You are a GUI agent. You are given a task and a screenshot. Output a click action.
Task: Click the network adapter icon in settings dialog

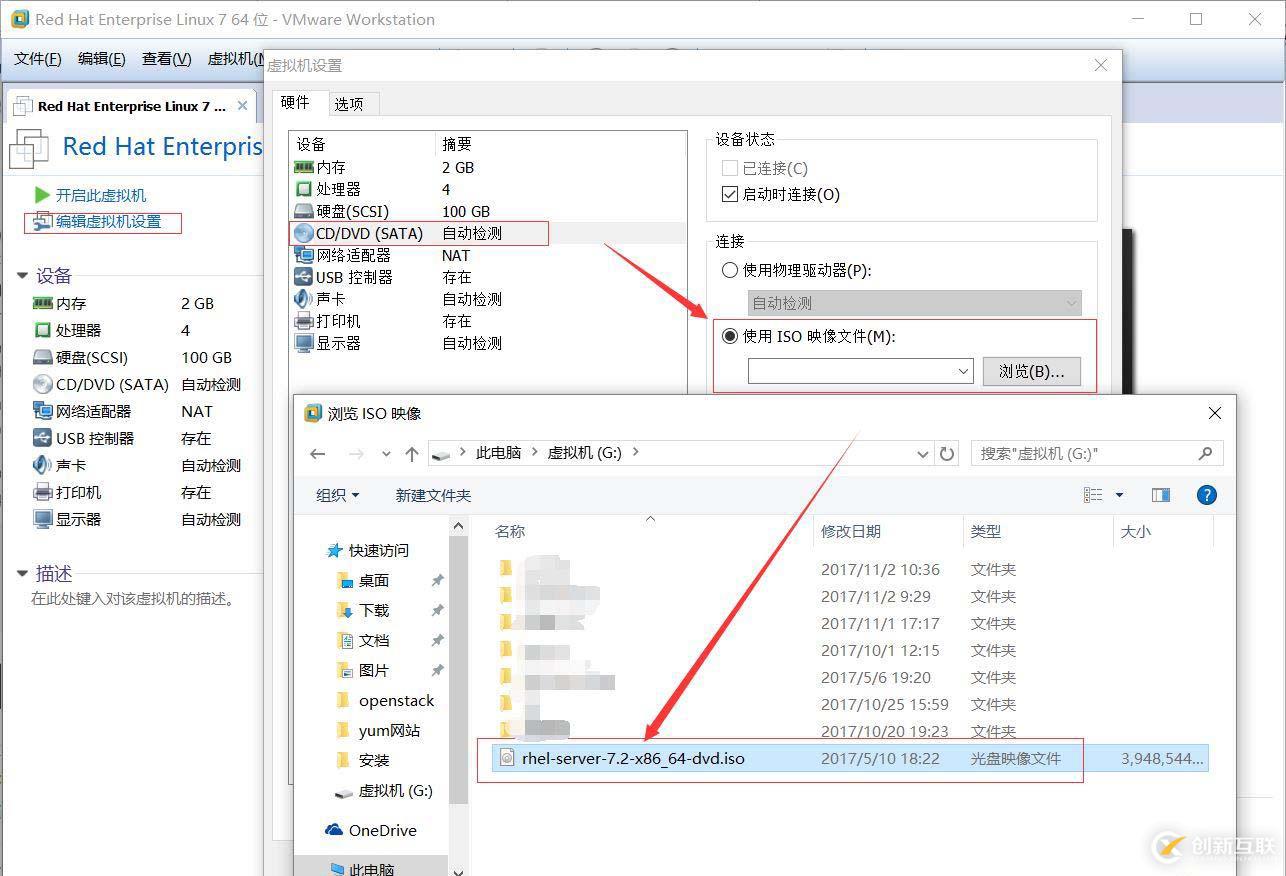click(x=304, y=256)
